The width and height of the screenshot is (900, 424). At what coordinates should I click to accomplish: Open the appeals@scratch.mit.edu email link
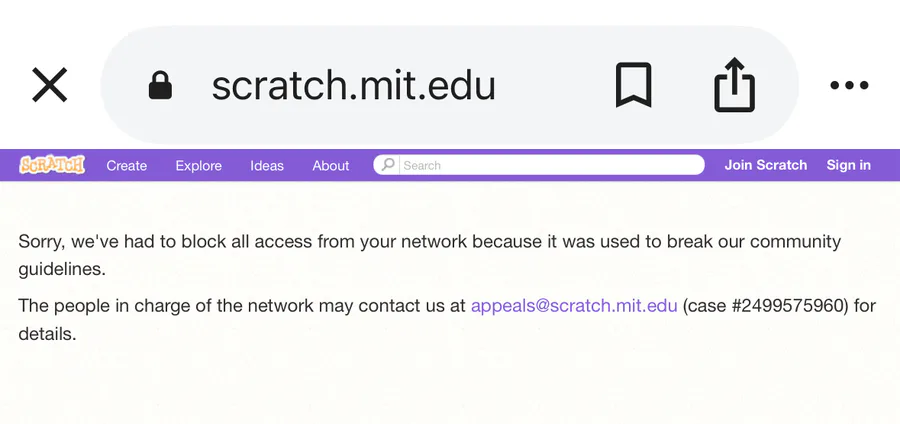574,305
